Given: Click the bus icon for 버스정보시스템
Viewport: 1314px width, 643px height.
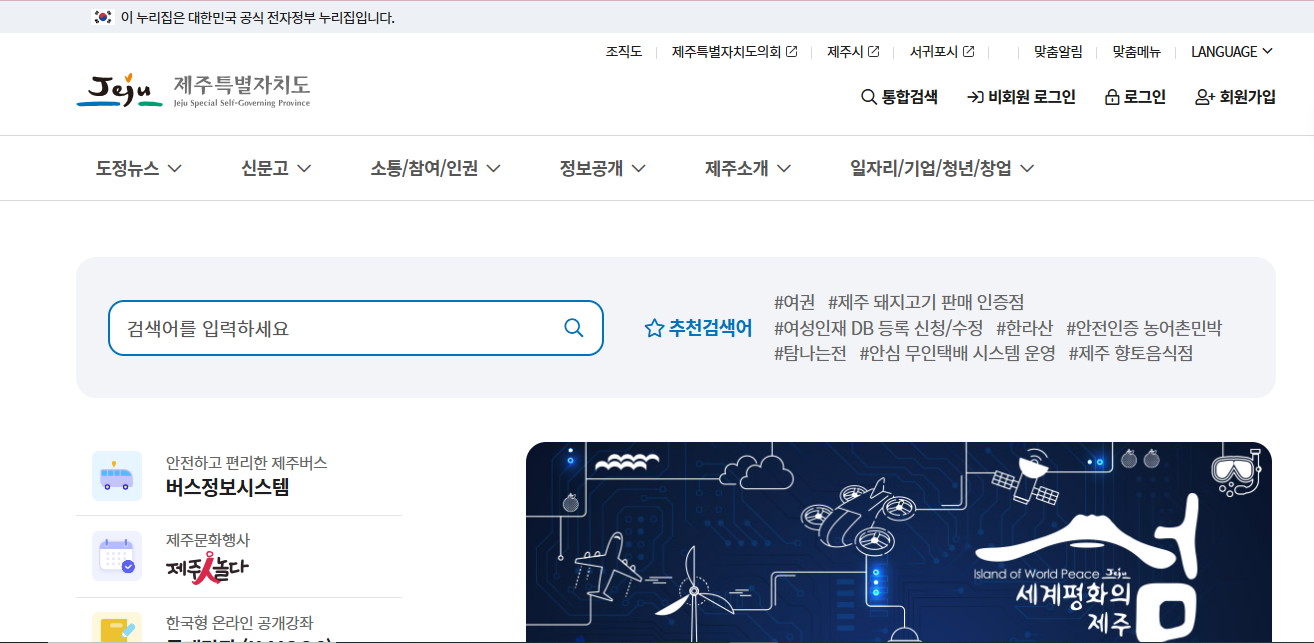Looking at the screenshot, I should (117, 475).
